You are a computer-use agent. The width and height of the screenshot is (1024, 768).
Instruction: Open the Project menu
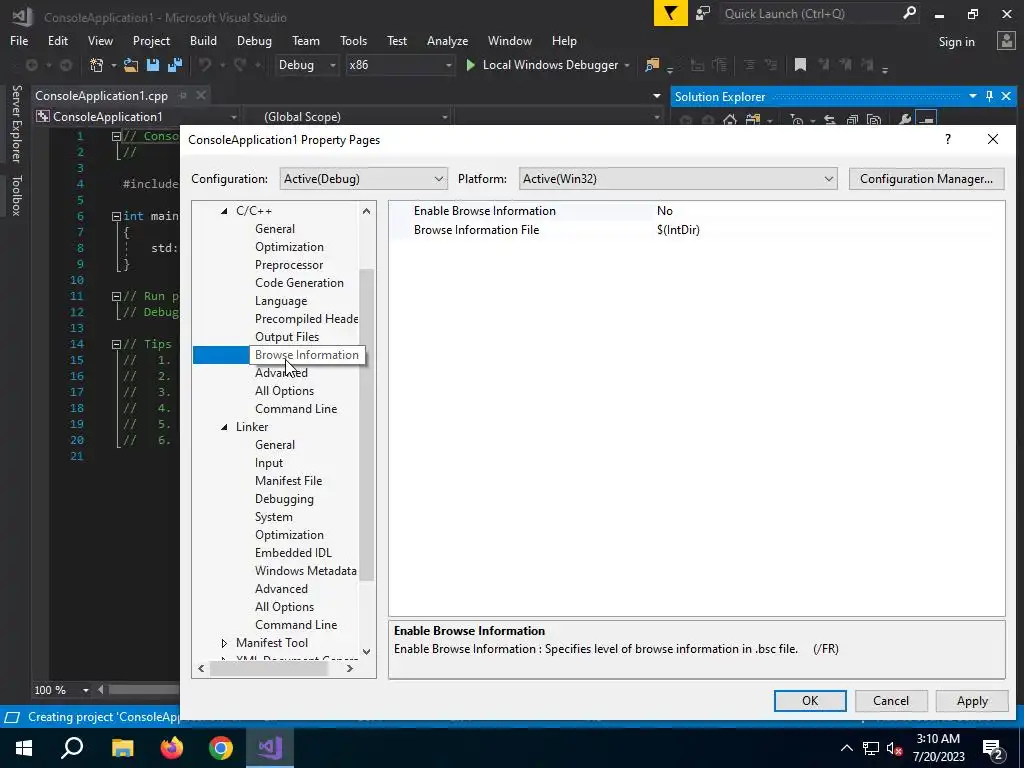(151, 40)
